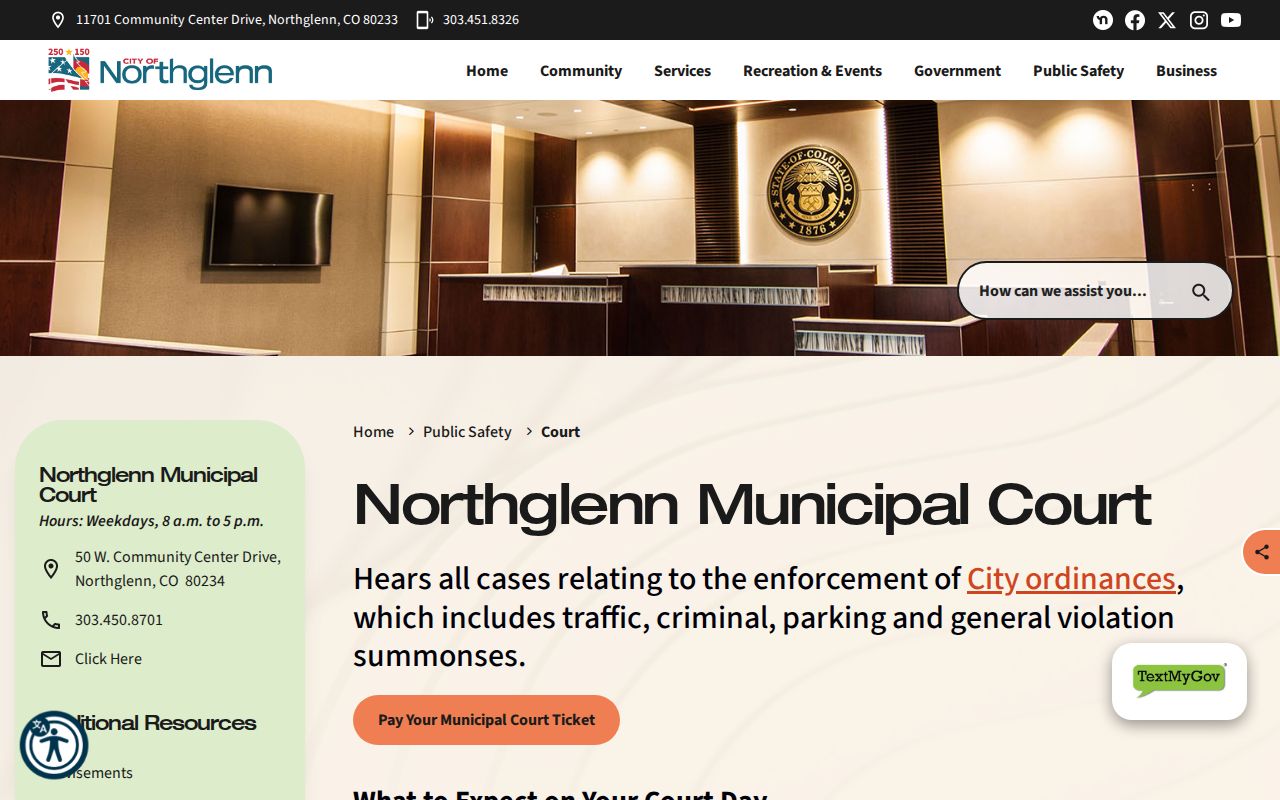Open the Home menu
Viewport: 1280px width, 800px height.
(487, 71)
